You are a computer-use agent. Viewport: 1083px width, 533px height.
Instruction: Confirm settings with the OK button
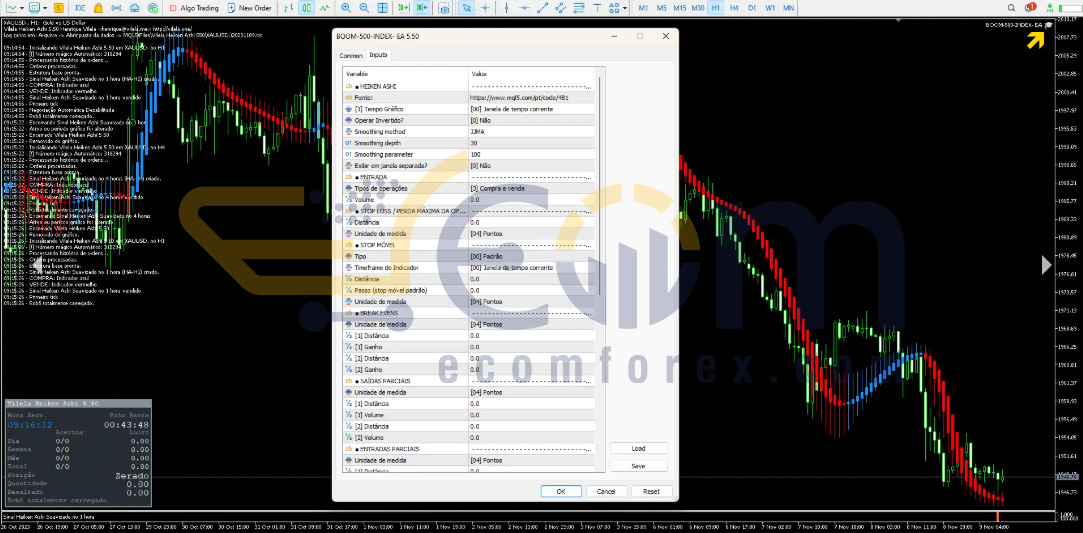561,492
